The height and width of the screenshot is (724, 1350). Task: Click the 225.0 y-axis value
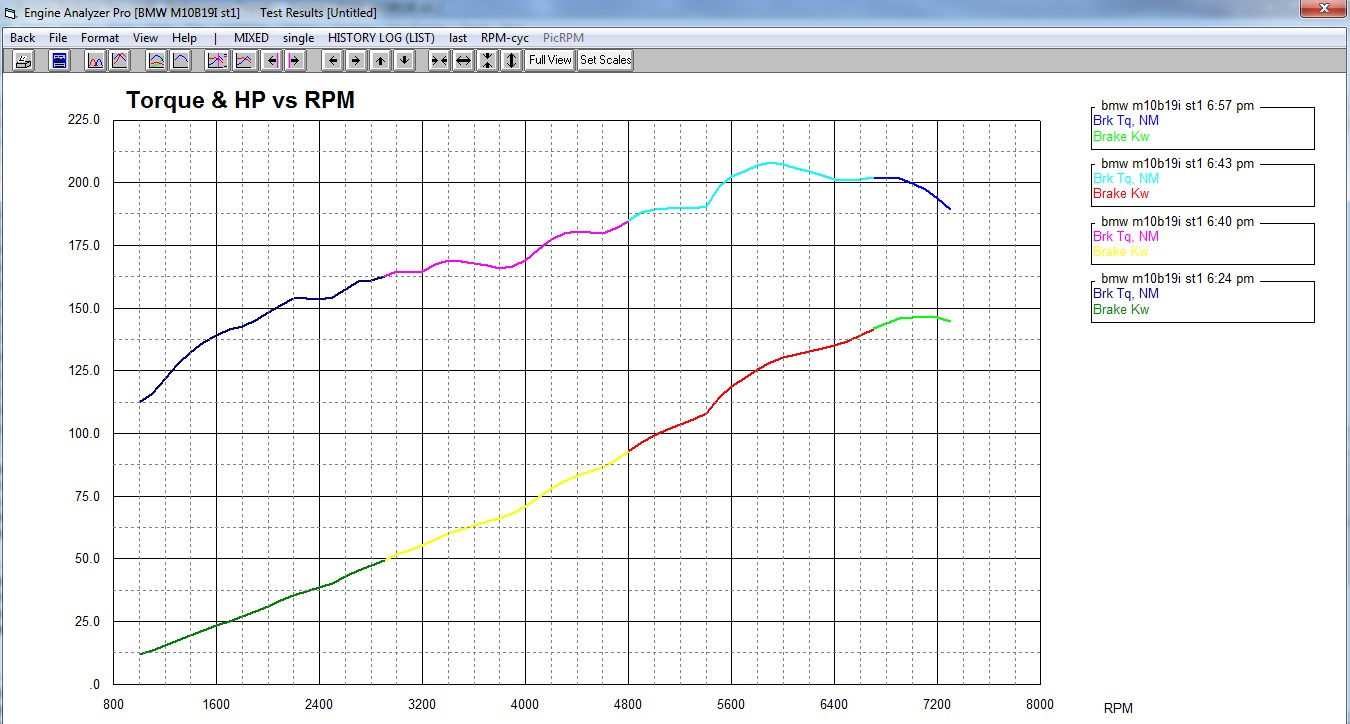pos(83,120)
